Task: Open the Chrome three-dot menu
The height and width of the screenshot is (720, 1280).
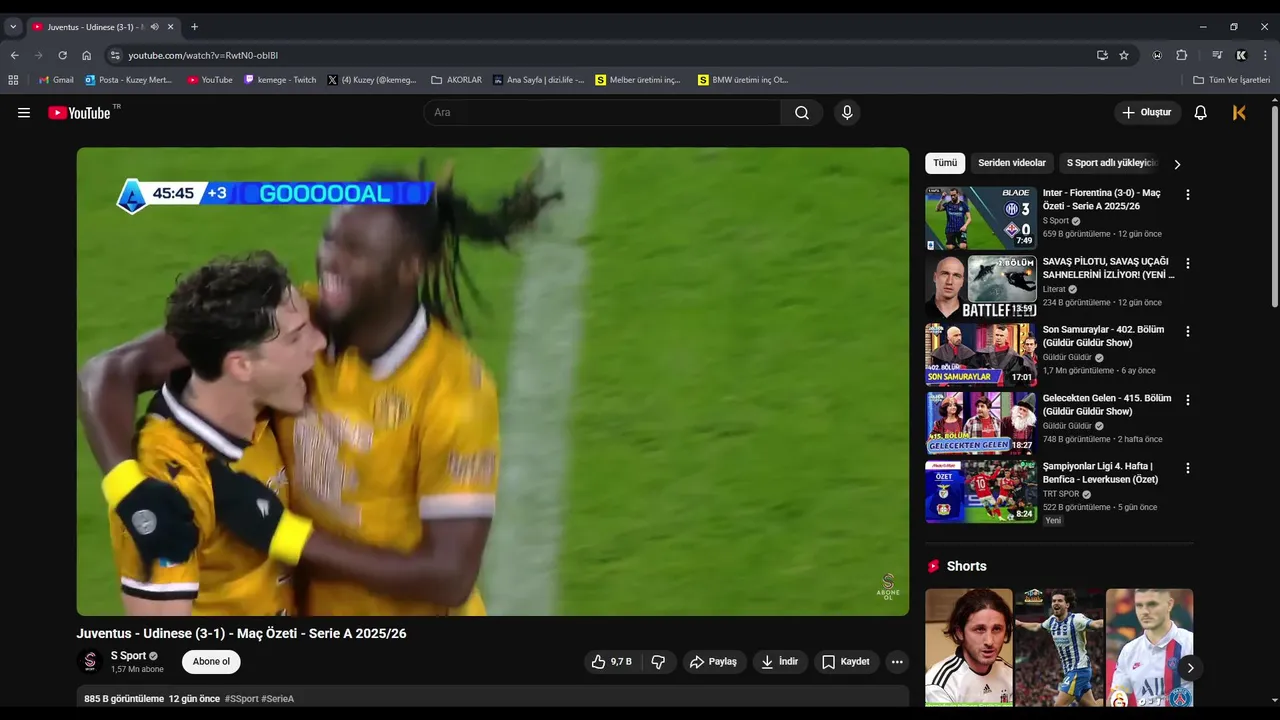Action: [1265, 55]
